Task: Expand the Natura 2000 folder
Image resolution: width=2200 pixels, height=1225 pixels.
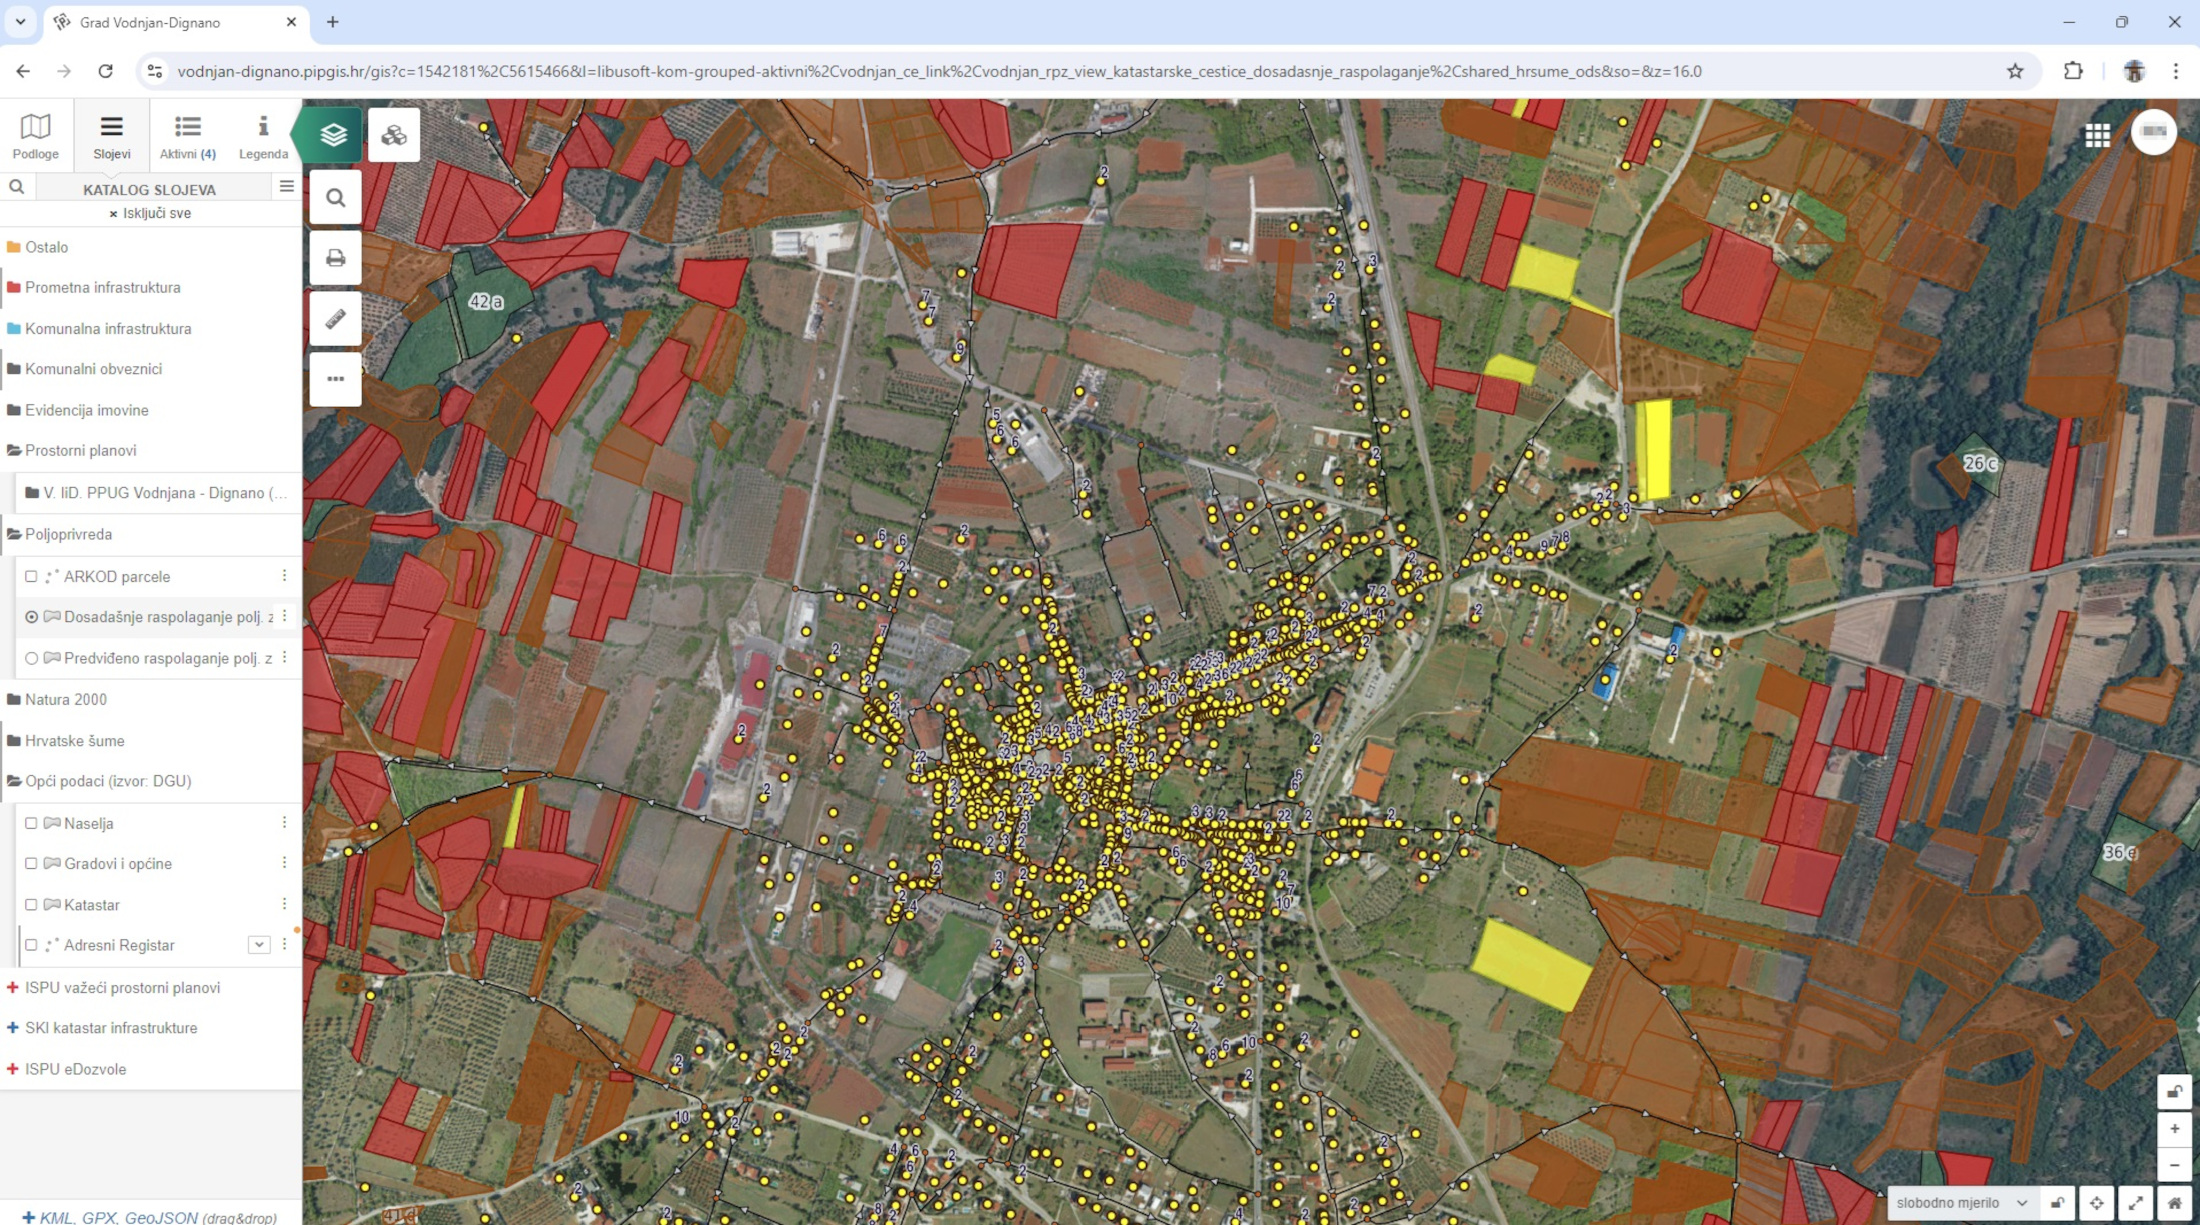Action: [65, 699]
